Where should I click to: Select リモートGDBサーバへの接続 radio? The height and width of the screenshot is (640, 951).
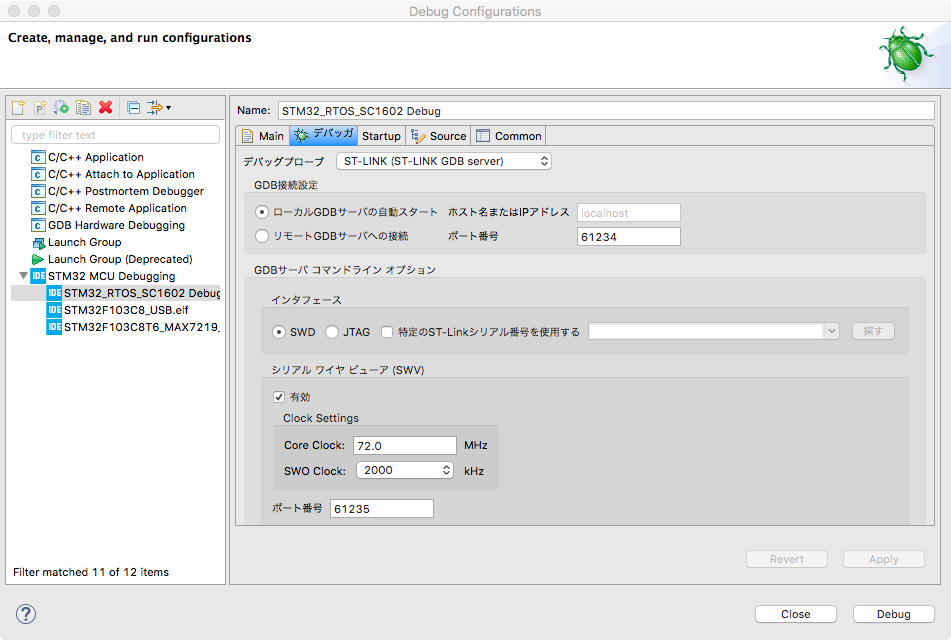[262, 236]
